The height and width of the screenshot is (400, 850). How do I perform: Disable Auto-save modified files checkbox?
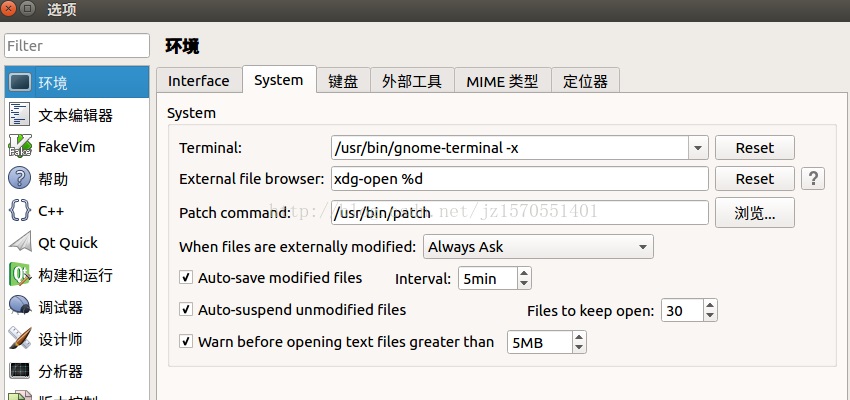[x=186, y=278]
